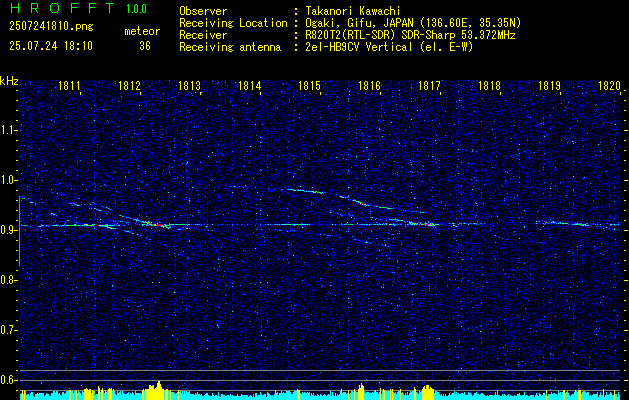
Task: Select the filename 2507241810.png
Action: click(x=51, y=27)
